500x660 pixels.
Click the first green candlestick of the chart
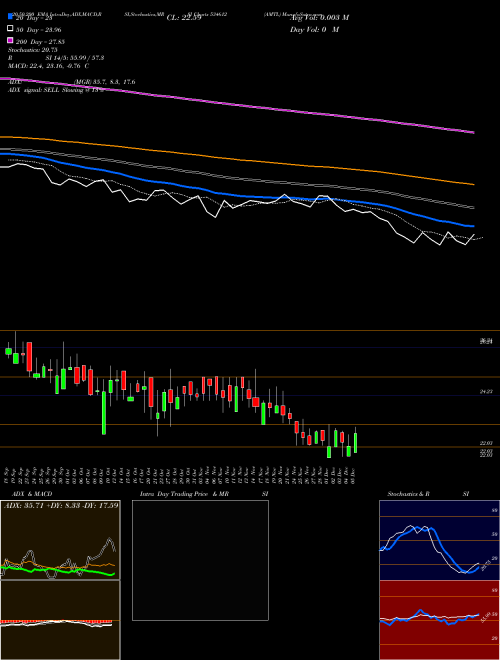point(8,351)
